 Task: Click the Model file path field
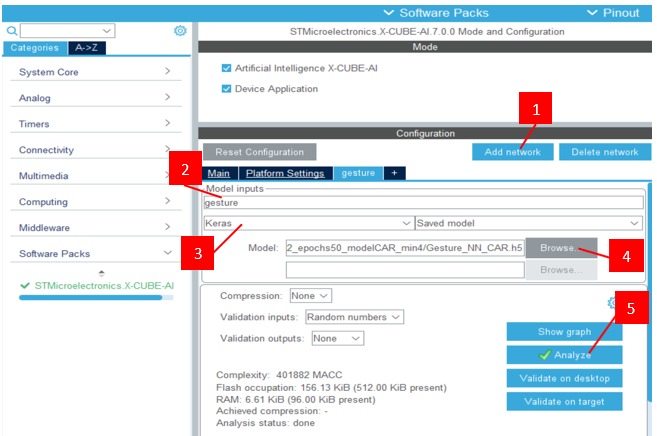pyautogui.click(x=405, y=248)
